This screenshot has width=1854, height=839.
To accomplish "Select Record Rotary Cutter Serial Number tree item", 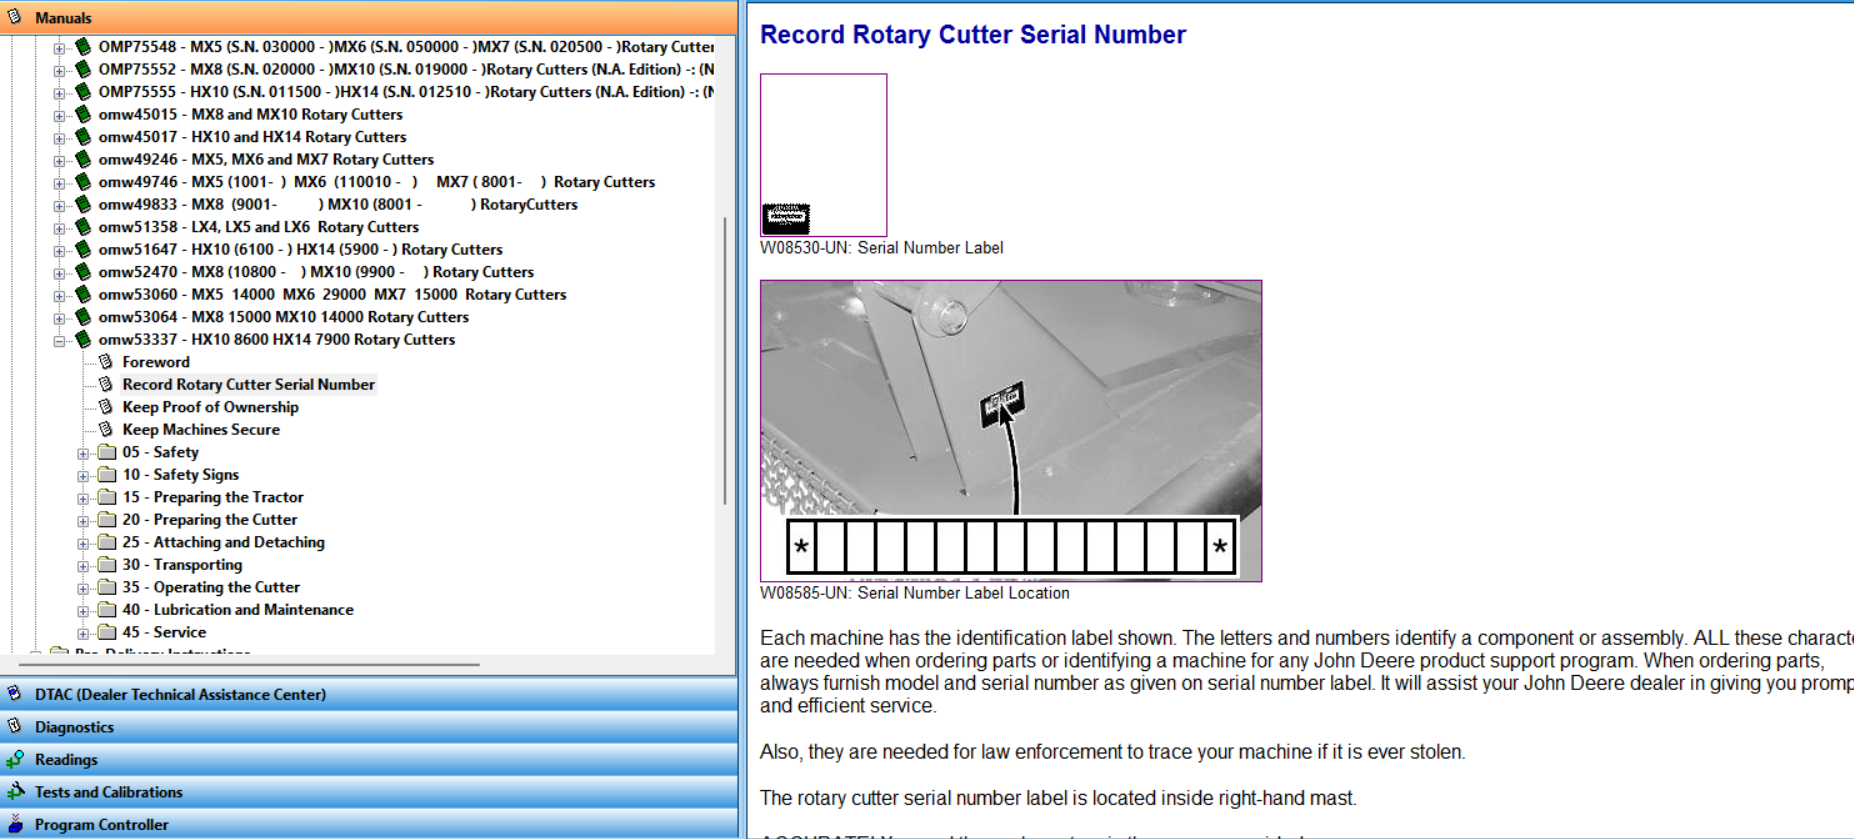I will pos(248,384).
